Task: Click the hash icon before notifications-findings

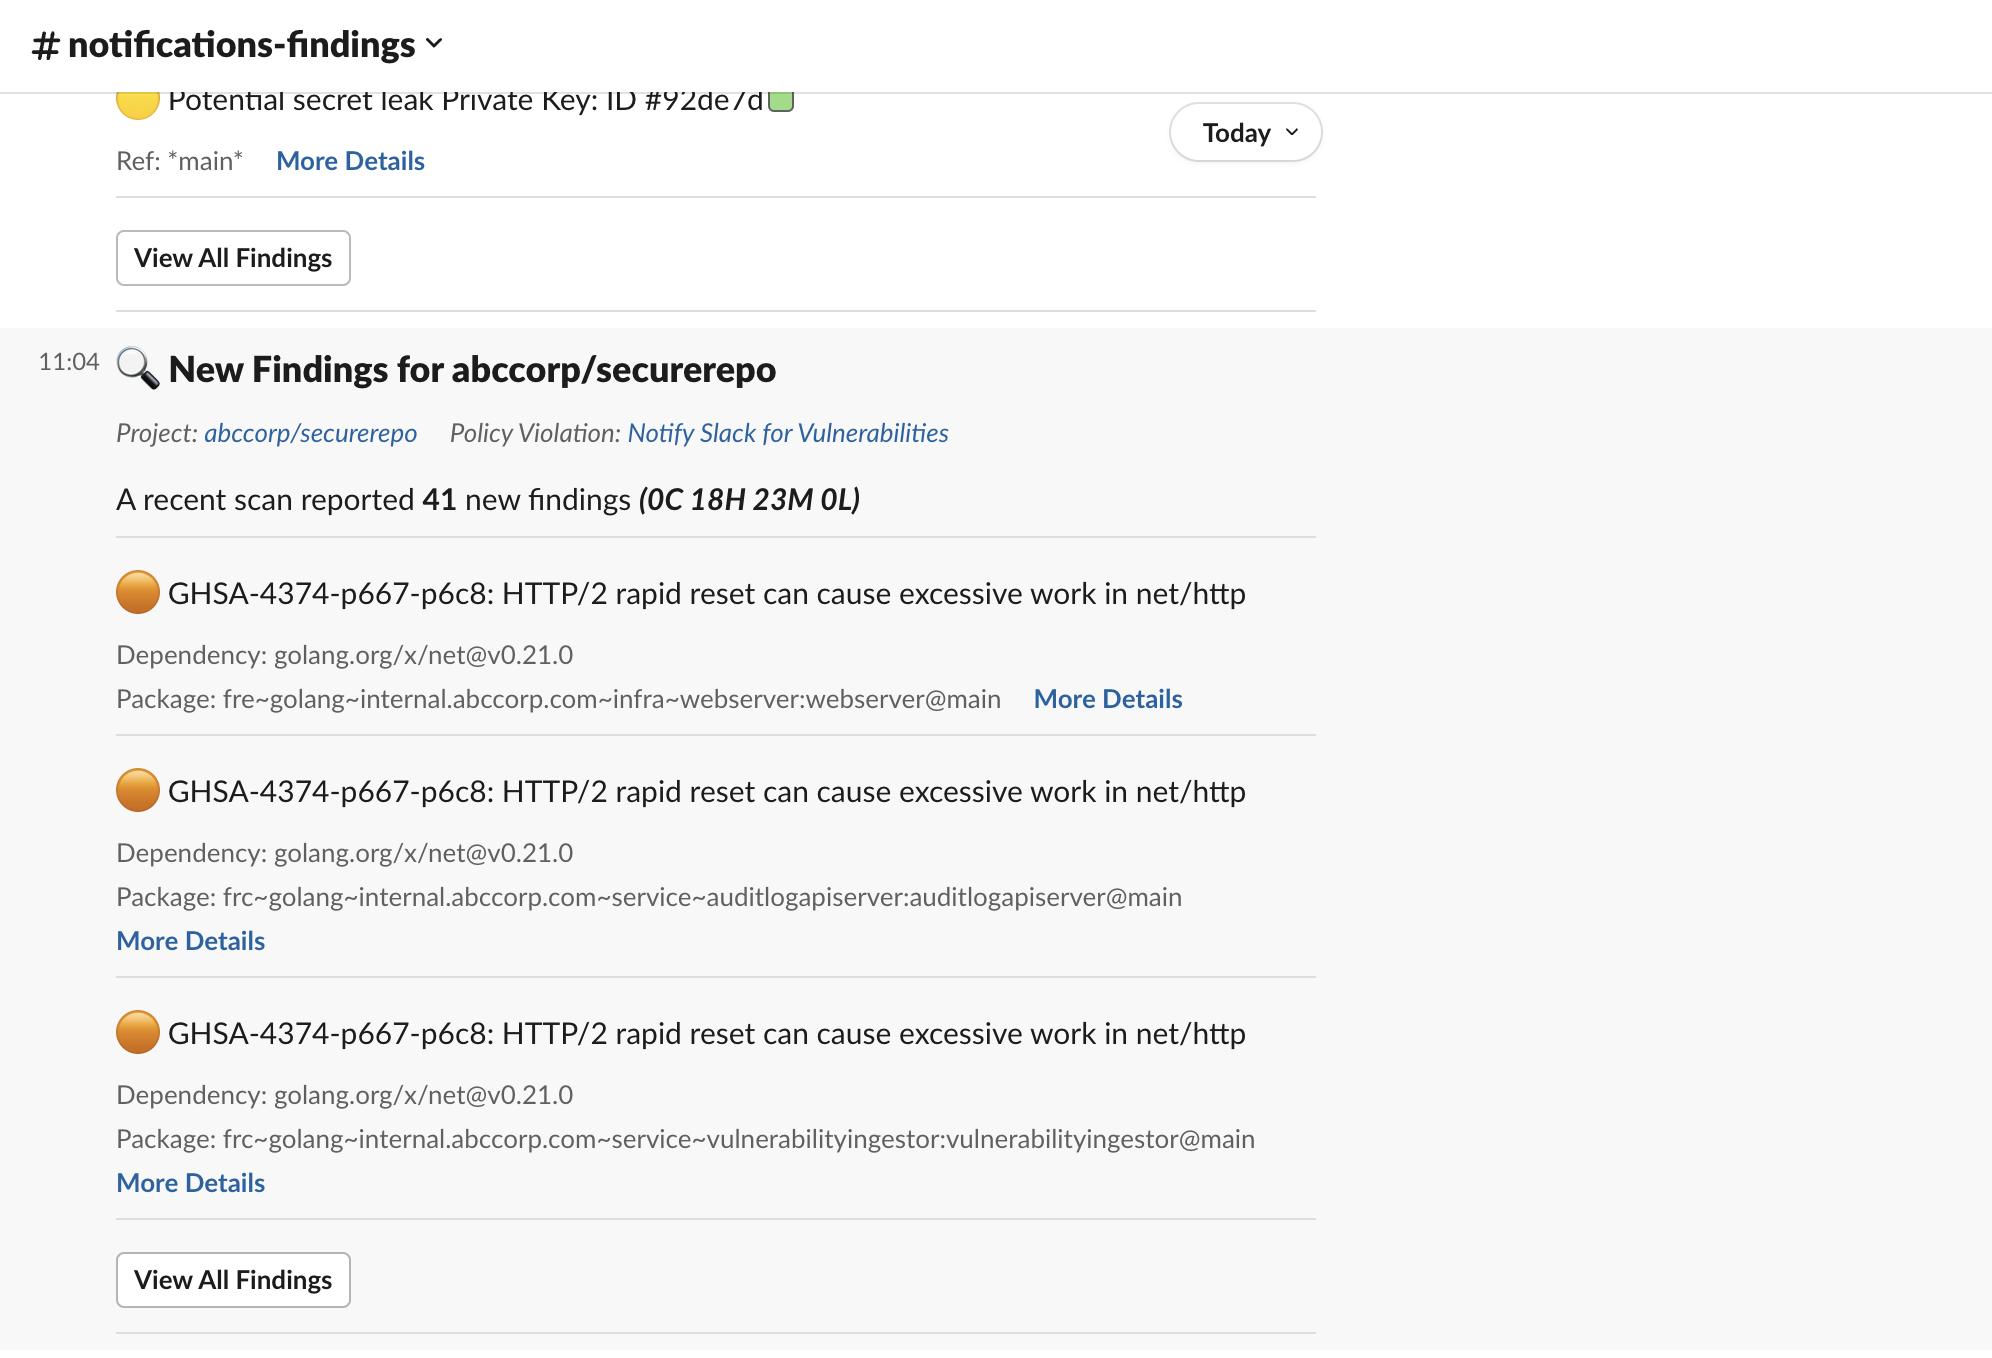Action: (x=44, y=44)
